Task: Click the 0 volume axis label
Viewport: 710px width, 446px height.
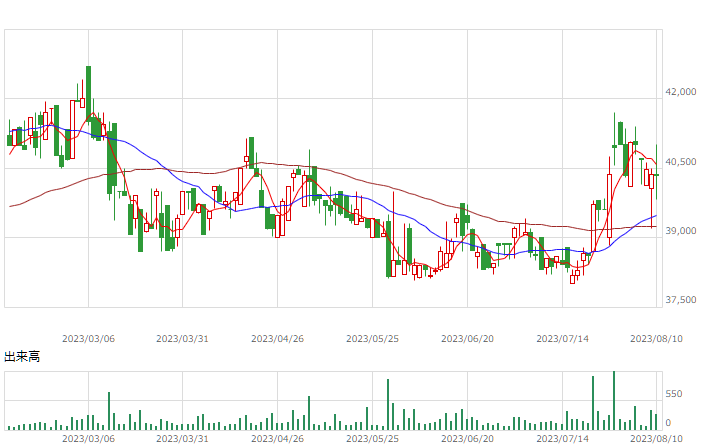Action: coord(668,423)
